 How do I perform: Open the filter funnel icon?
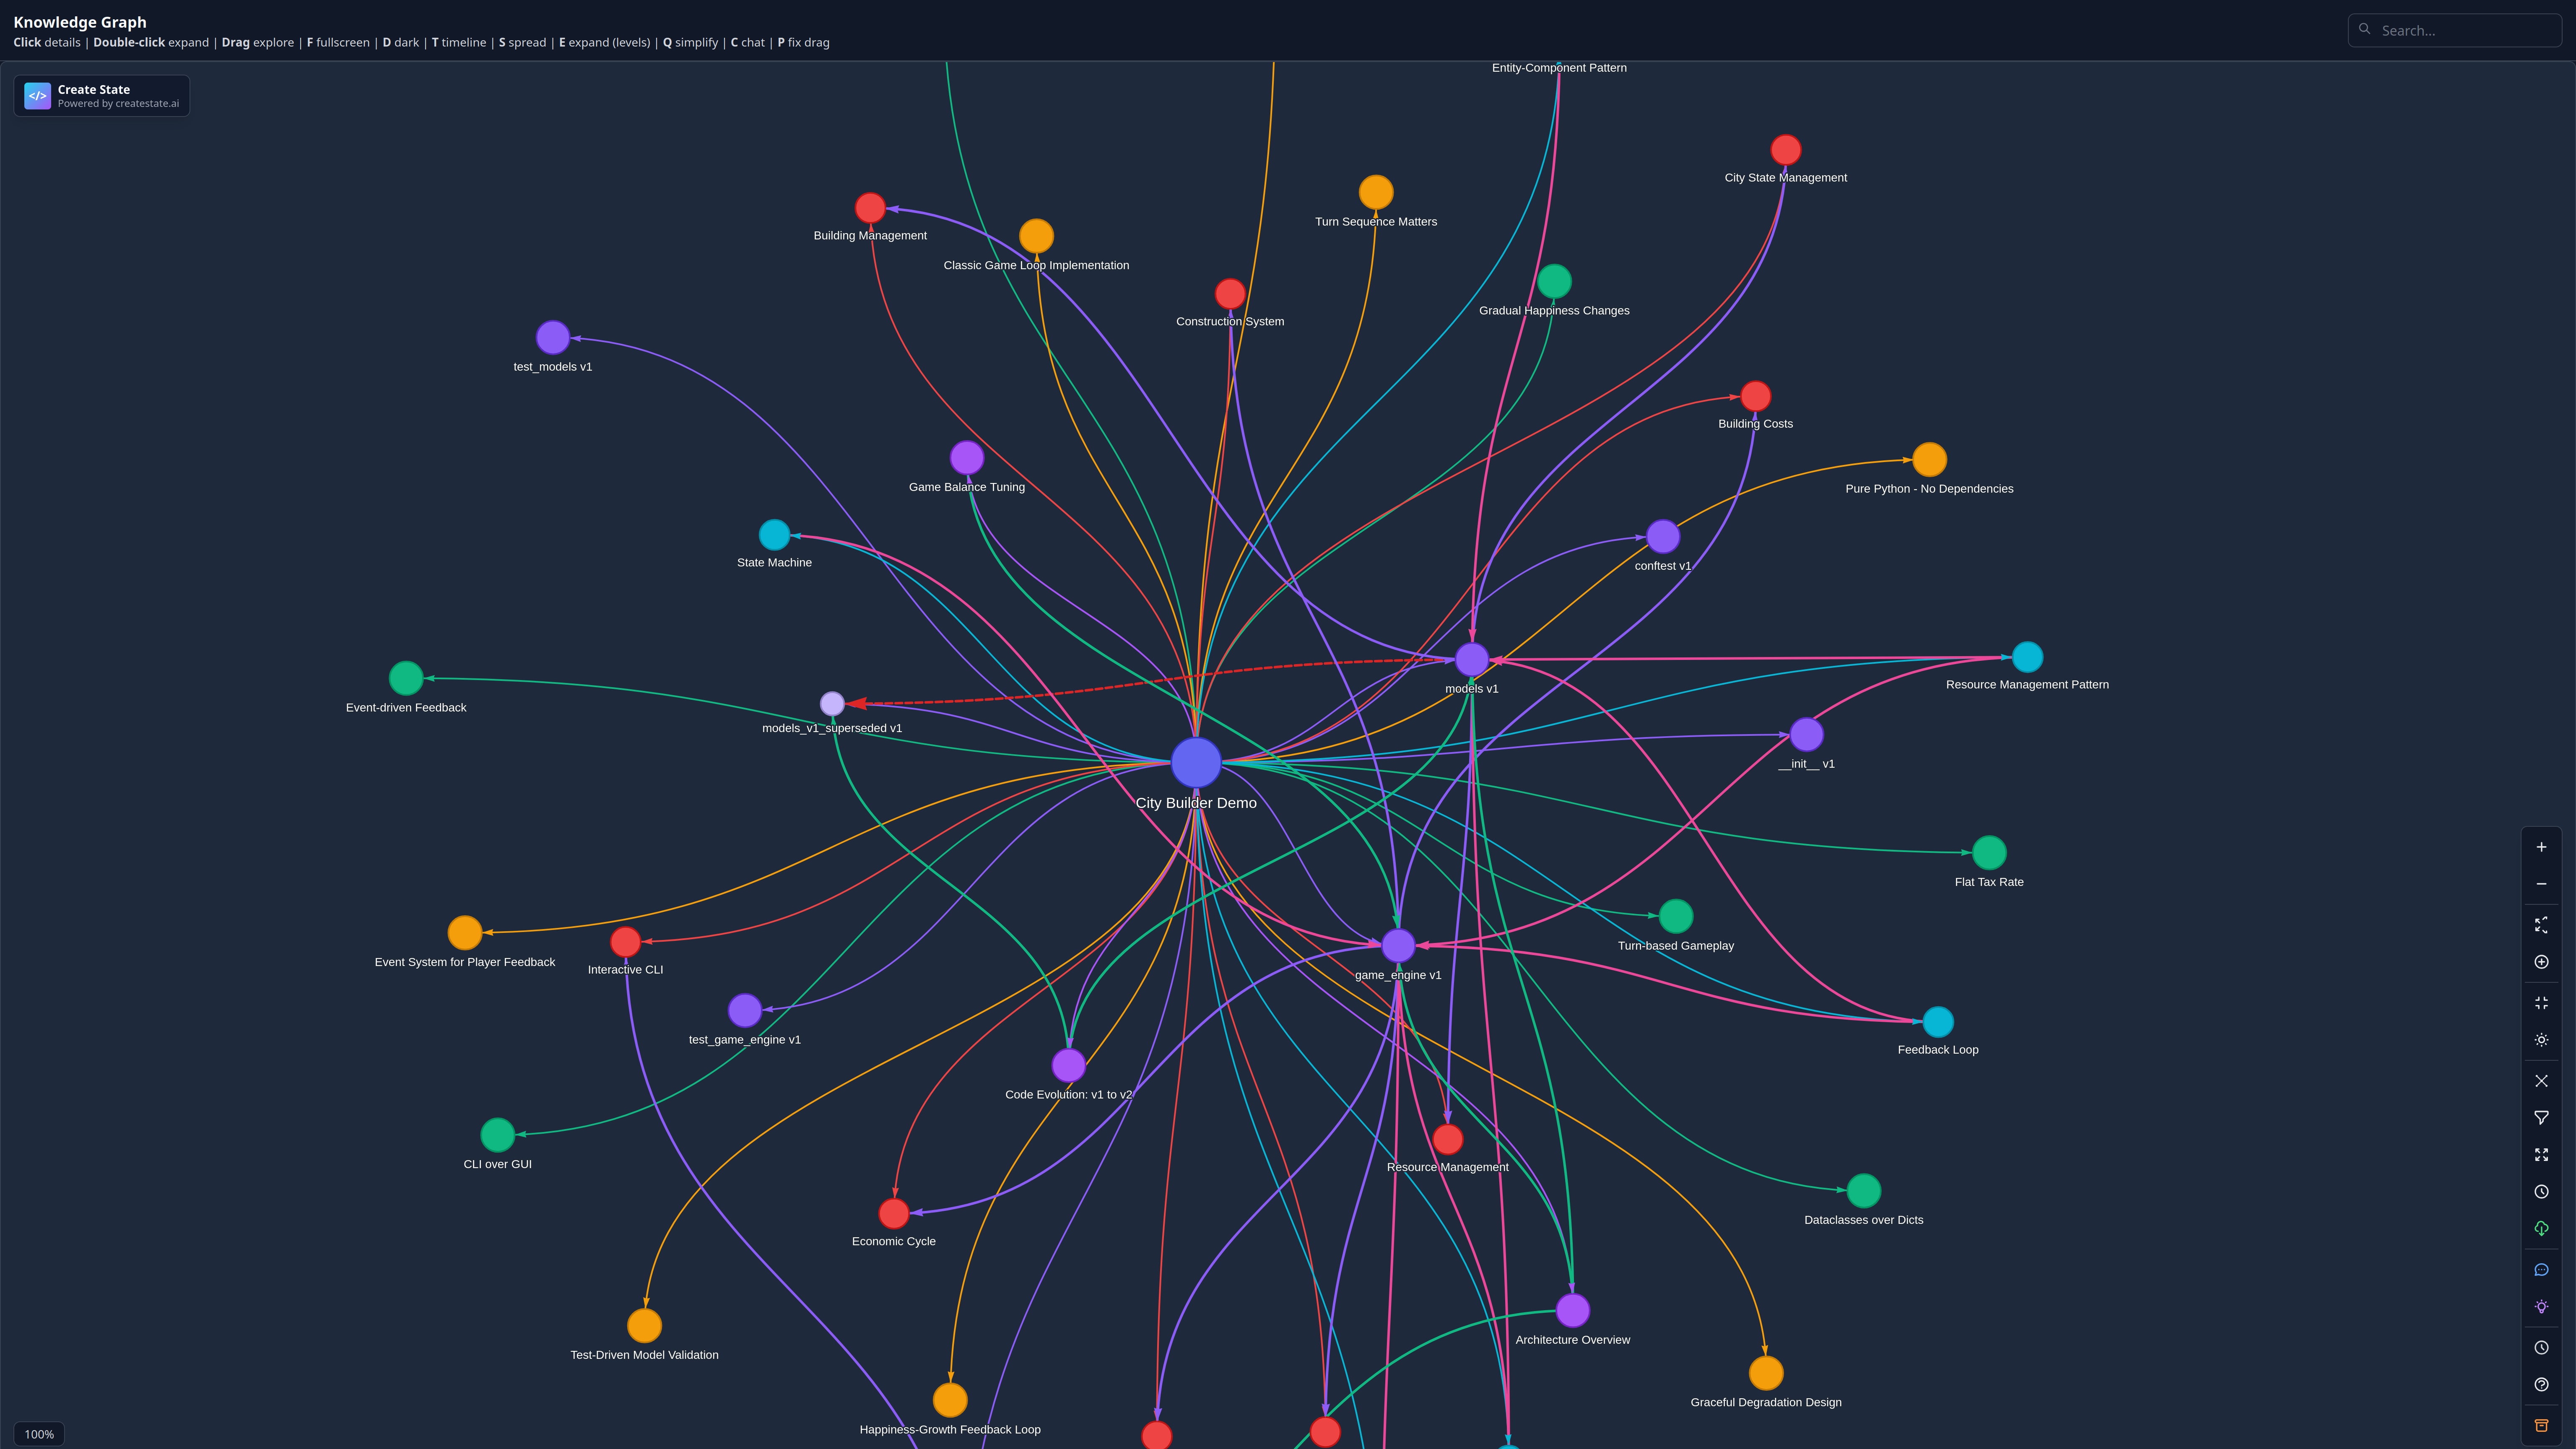(2541, 1117)
